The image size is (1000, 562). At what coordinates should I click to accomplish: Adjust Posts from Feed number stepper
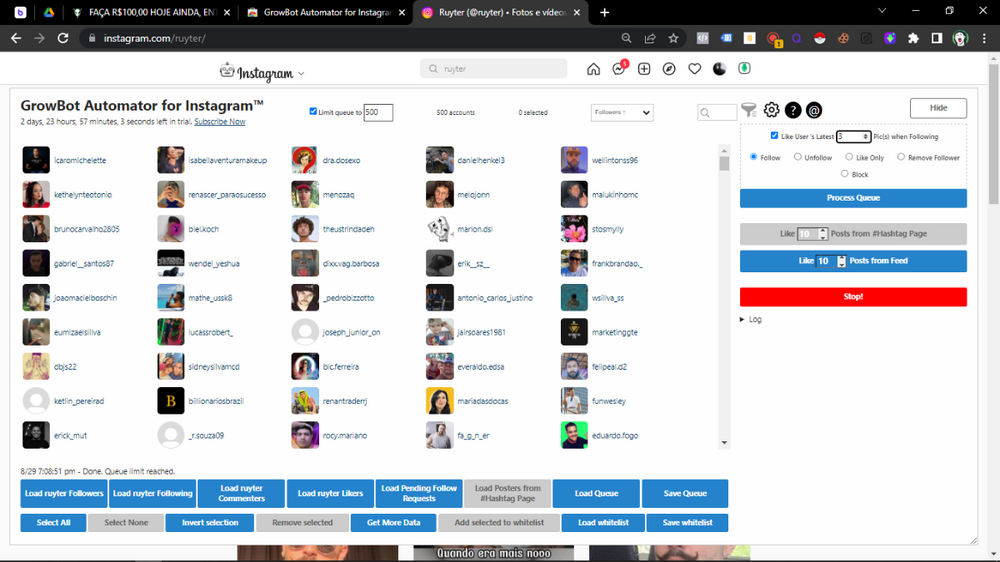(841, 261)
